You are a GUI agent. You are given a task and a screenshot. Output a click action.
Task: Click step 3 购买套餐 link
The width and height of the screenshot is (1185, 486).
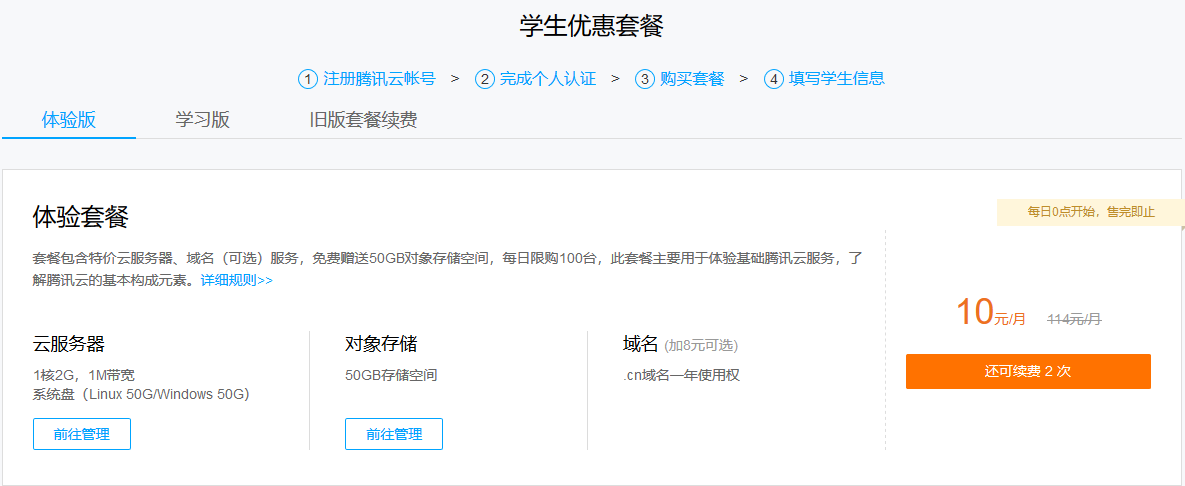tap(680, 79)
